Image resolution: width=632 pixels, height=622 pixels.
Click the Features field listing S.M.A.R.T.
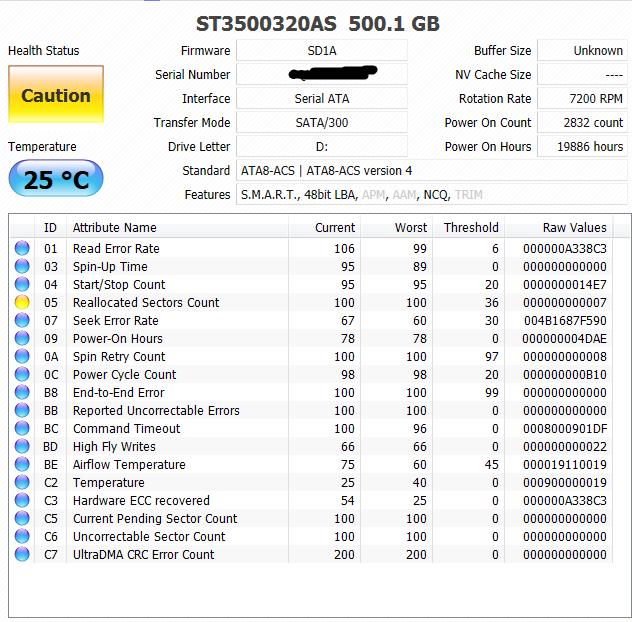432,195
